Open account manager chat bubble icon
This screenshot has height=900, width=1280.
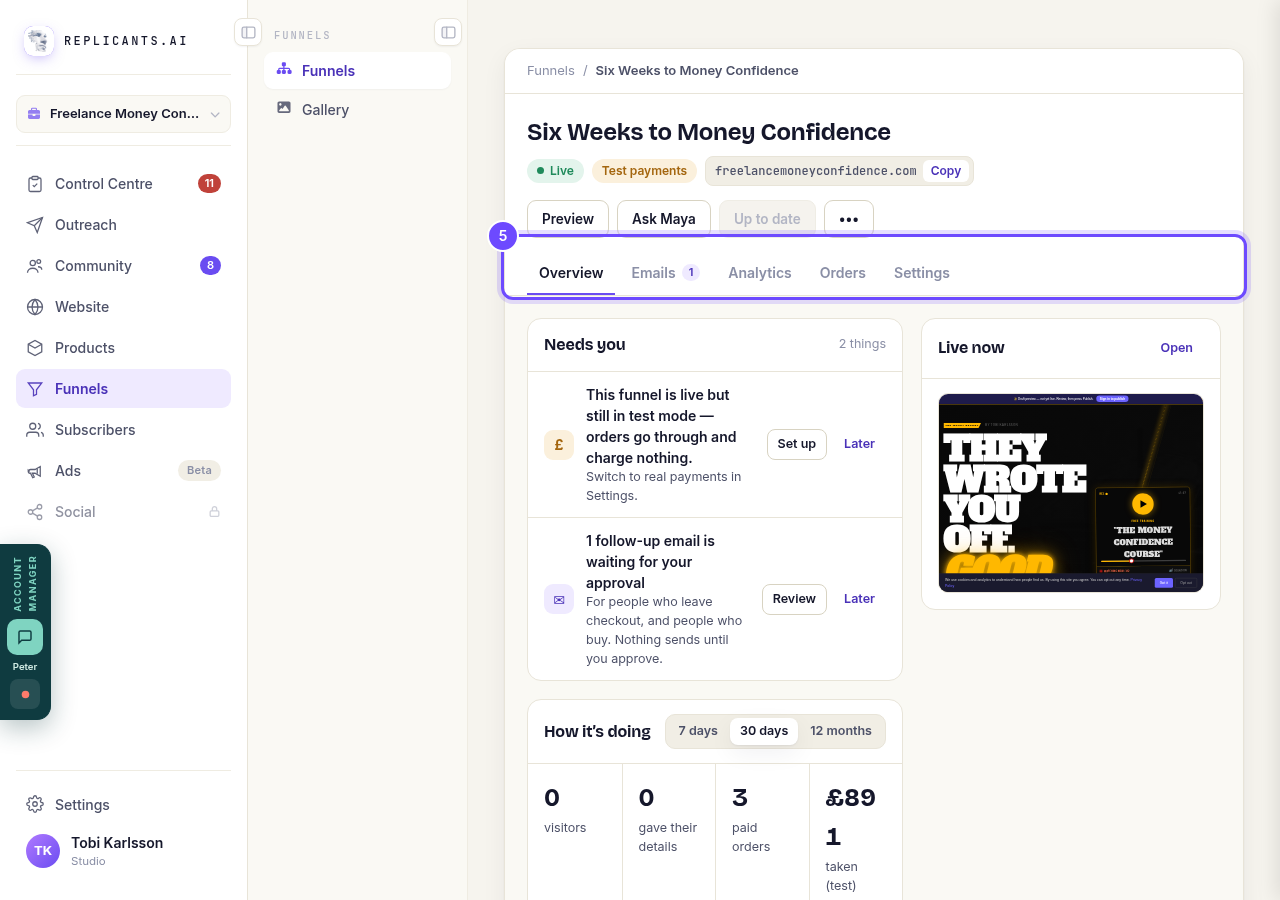click(x=25, y=637)
